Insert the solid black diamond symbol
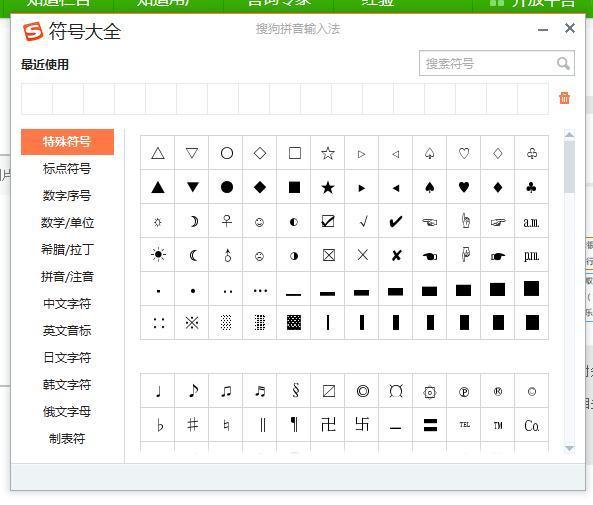Viewport: 593px width, 505px height. [x=260, y=187]
